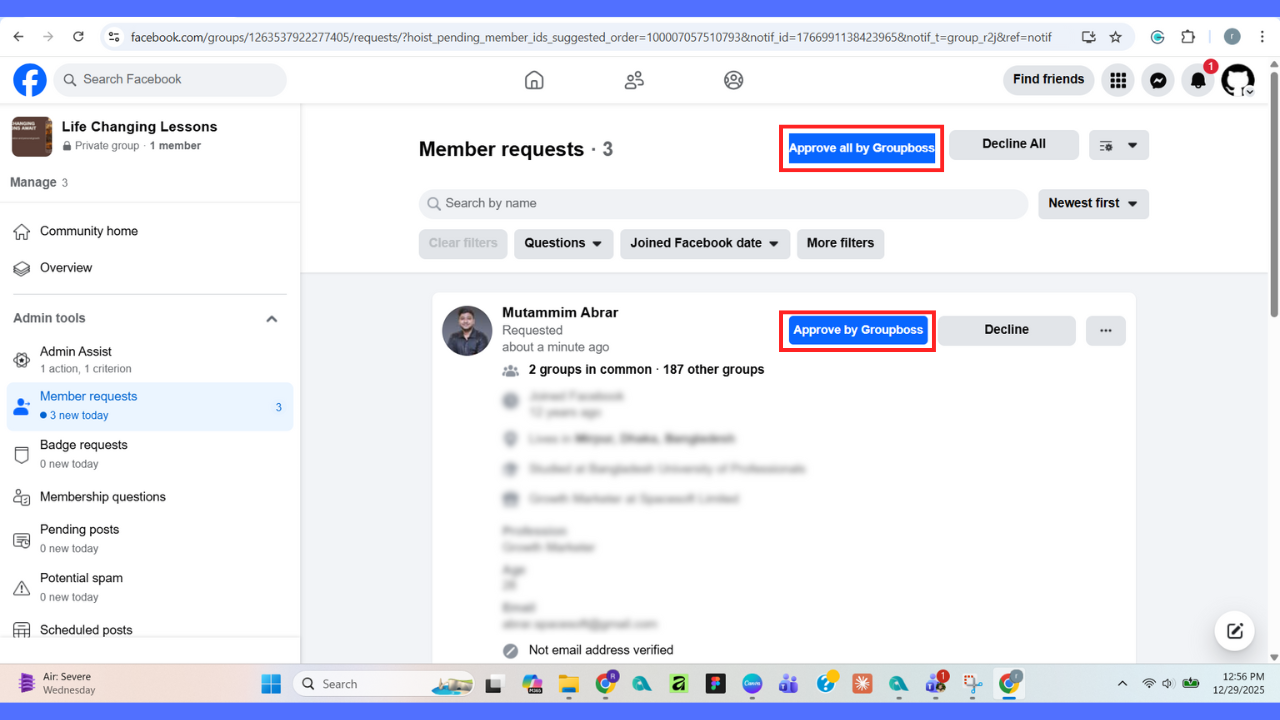Expand the Questions filter dropdown

[x=564, y=244]
